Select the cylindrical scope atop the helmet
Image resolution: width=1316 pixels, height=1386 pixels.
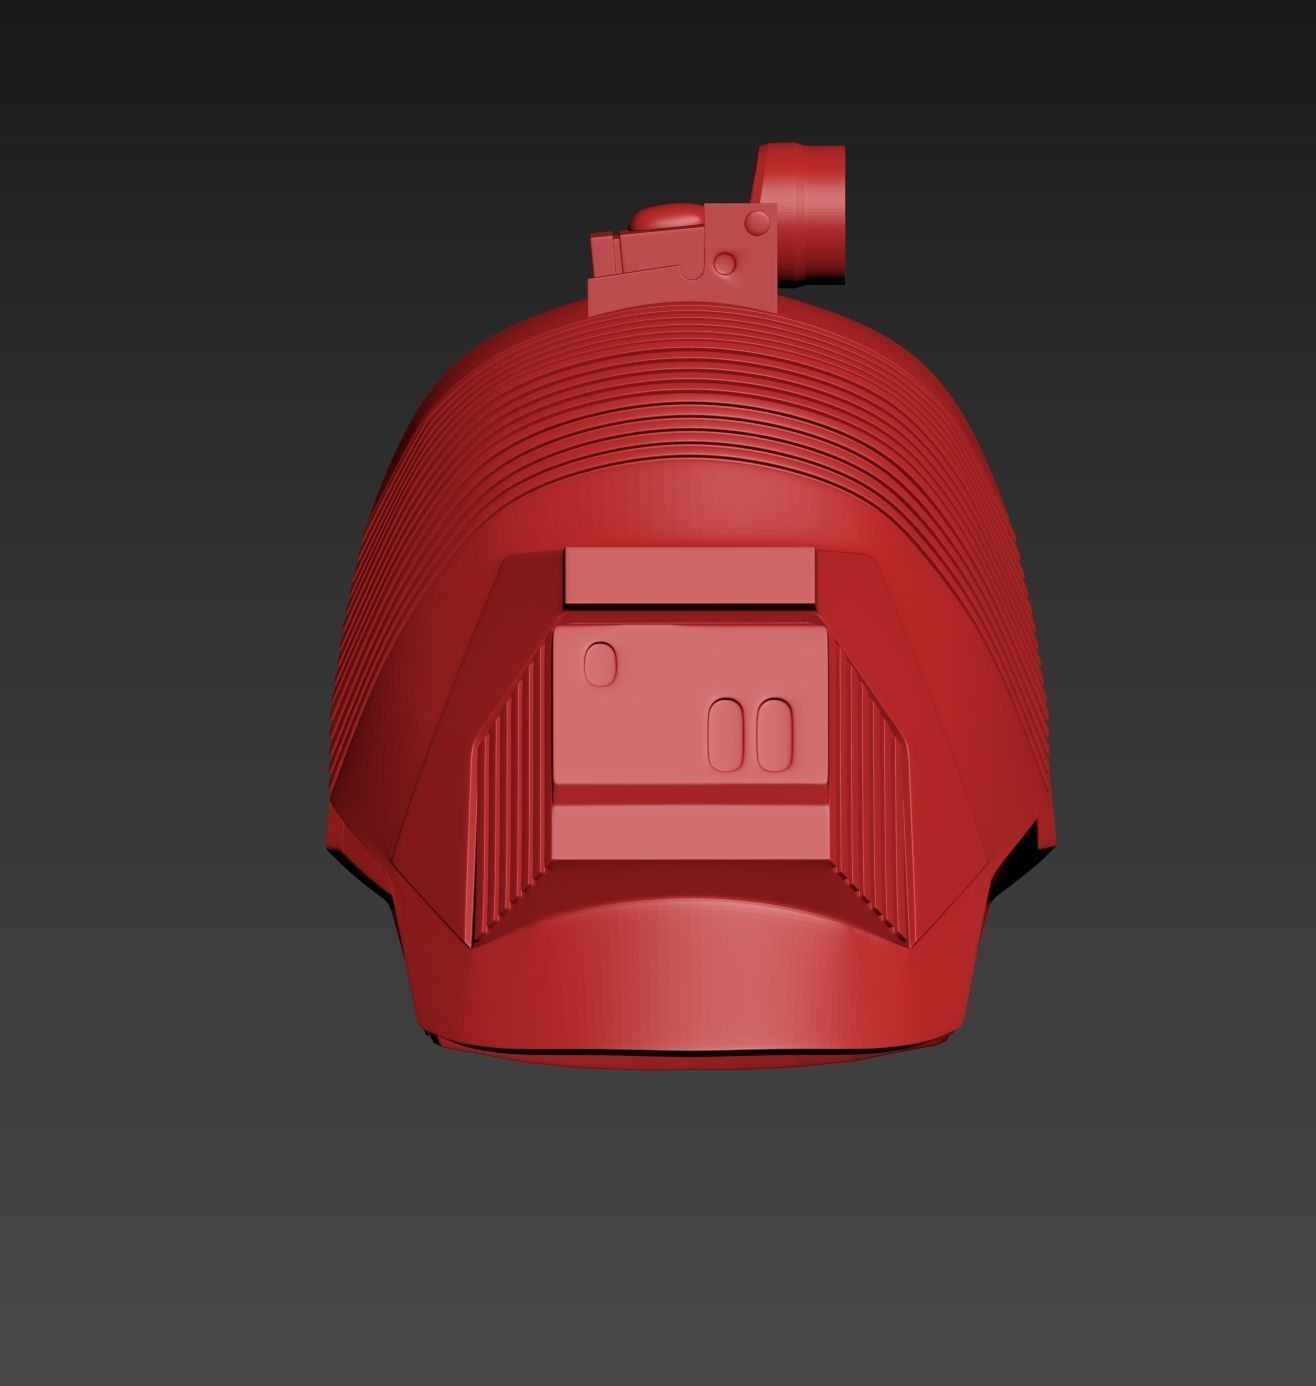(801, 212)
